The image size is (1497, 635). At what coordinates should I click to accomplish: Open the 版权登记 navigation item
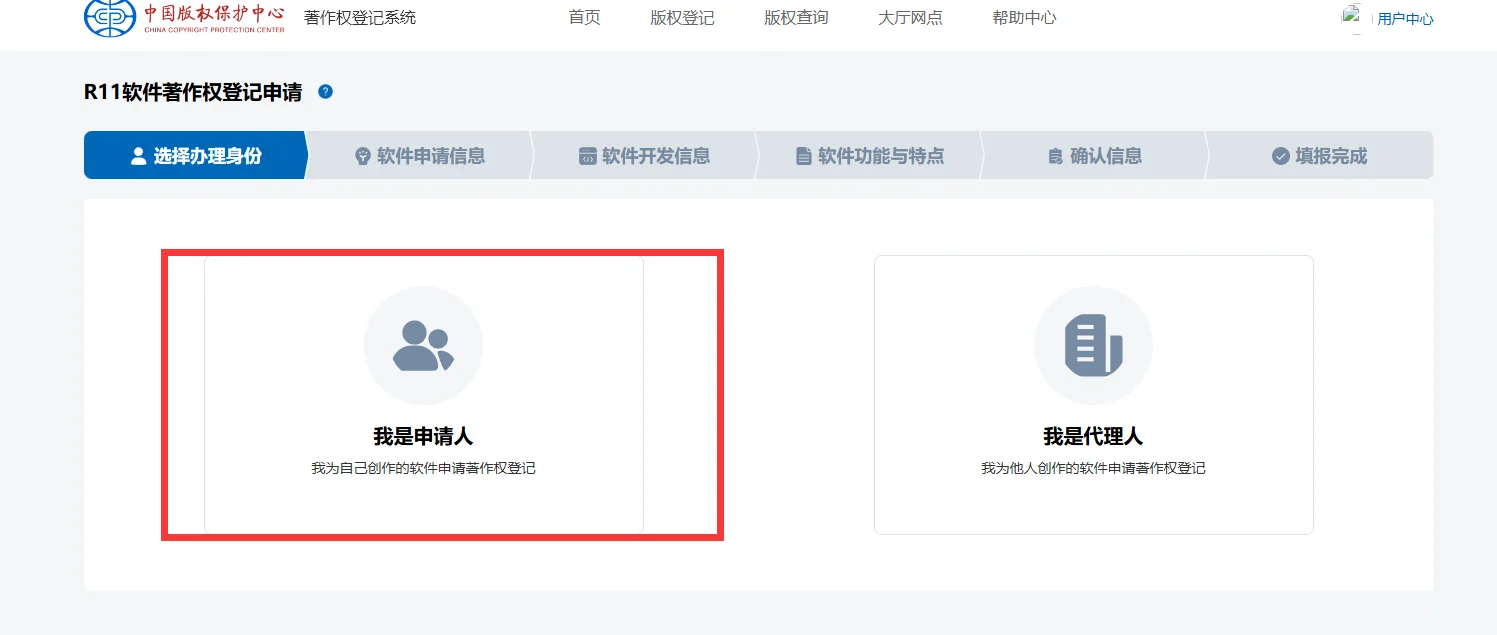pos(681,17)
